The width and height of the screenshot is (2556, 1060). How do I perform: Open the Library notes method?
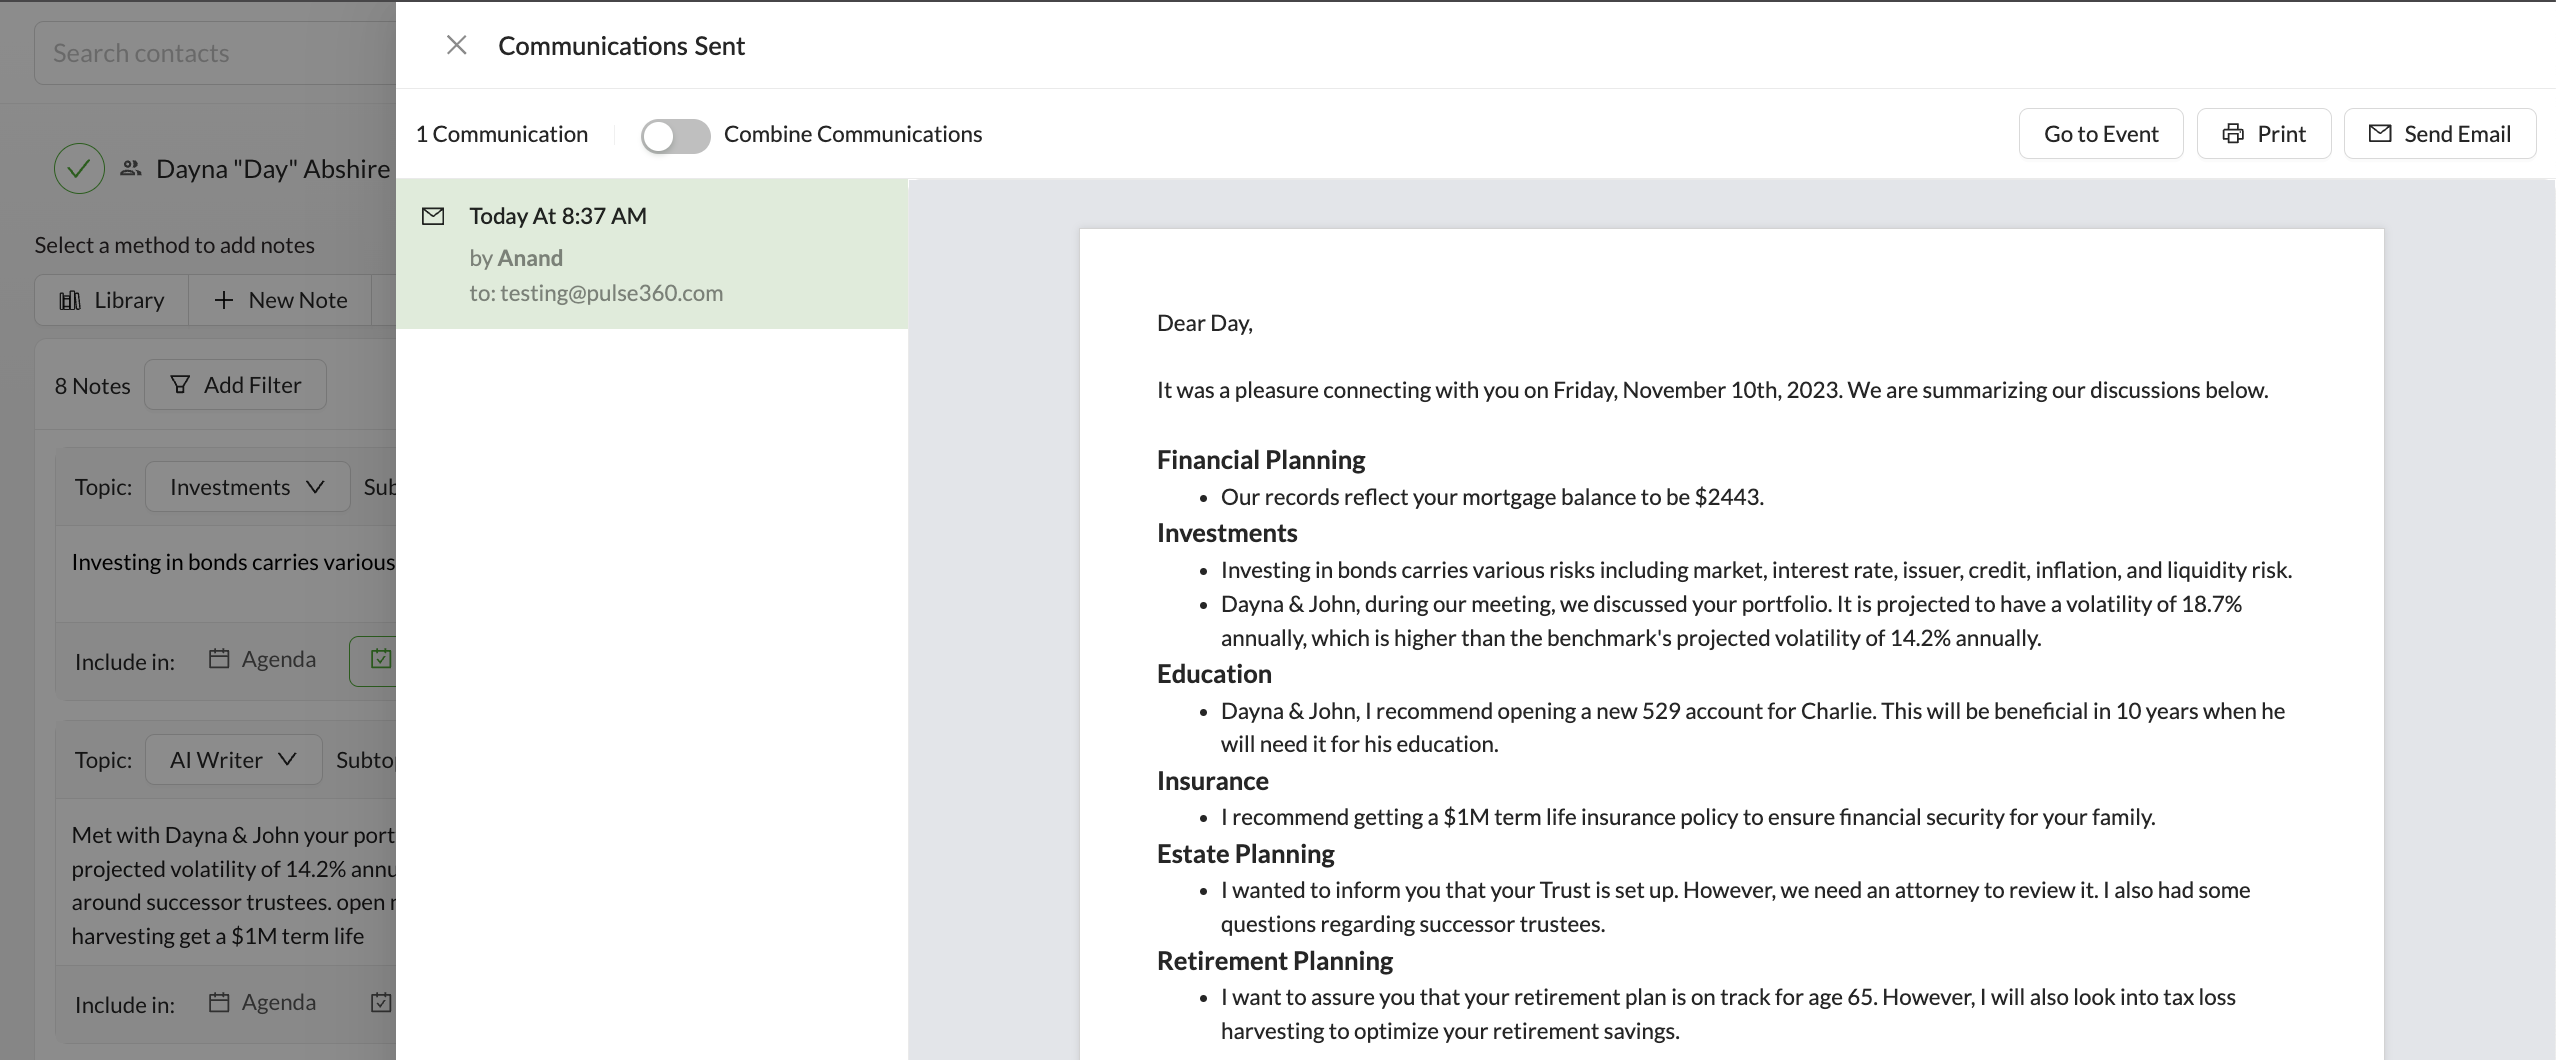click(112, 300)
